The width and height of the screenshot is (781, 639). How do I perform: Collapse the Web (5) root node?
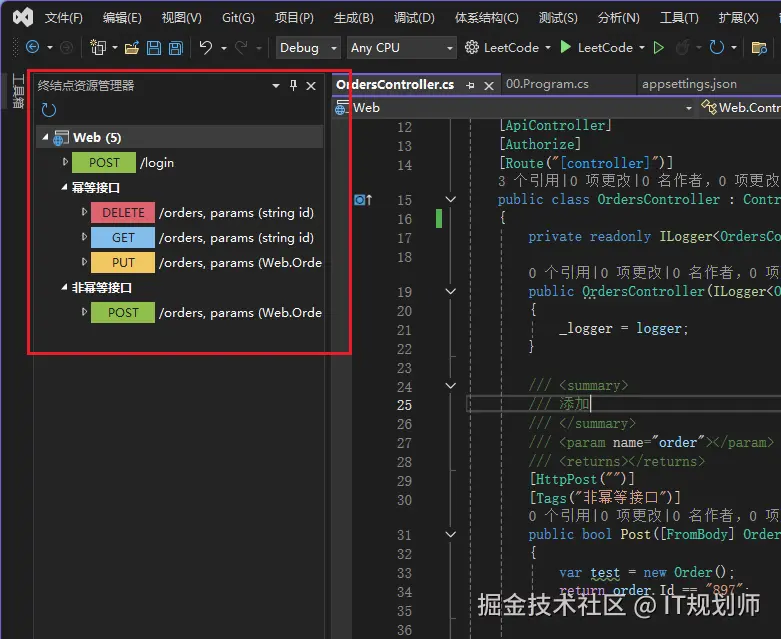(x=45, y=137)
